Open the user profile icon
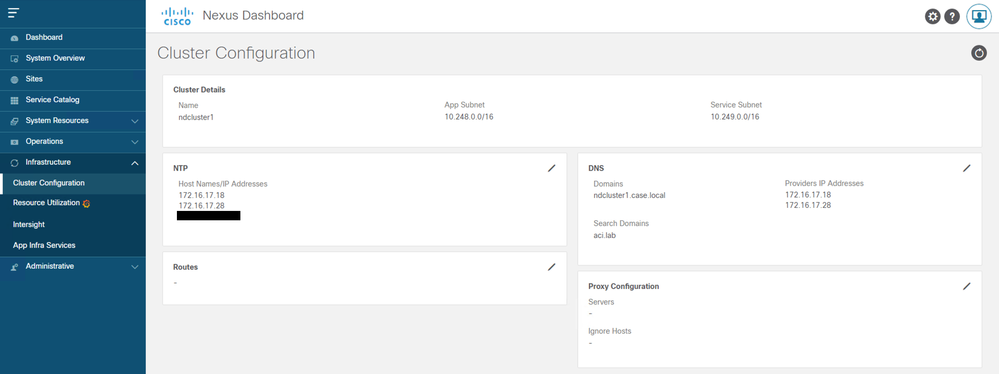This screenshot has width=999, height=374. [x=979, y=17]
